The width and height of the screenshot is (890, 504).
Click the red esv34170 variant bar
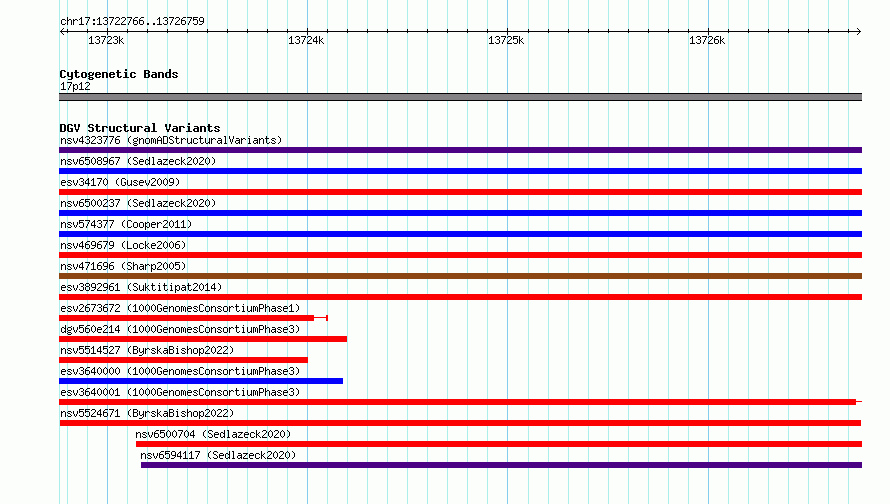pos(460,192)
